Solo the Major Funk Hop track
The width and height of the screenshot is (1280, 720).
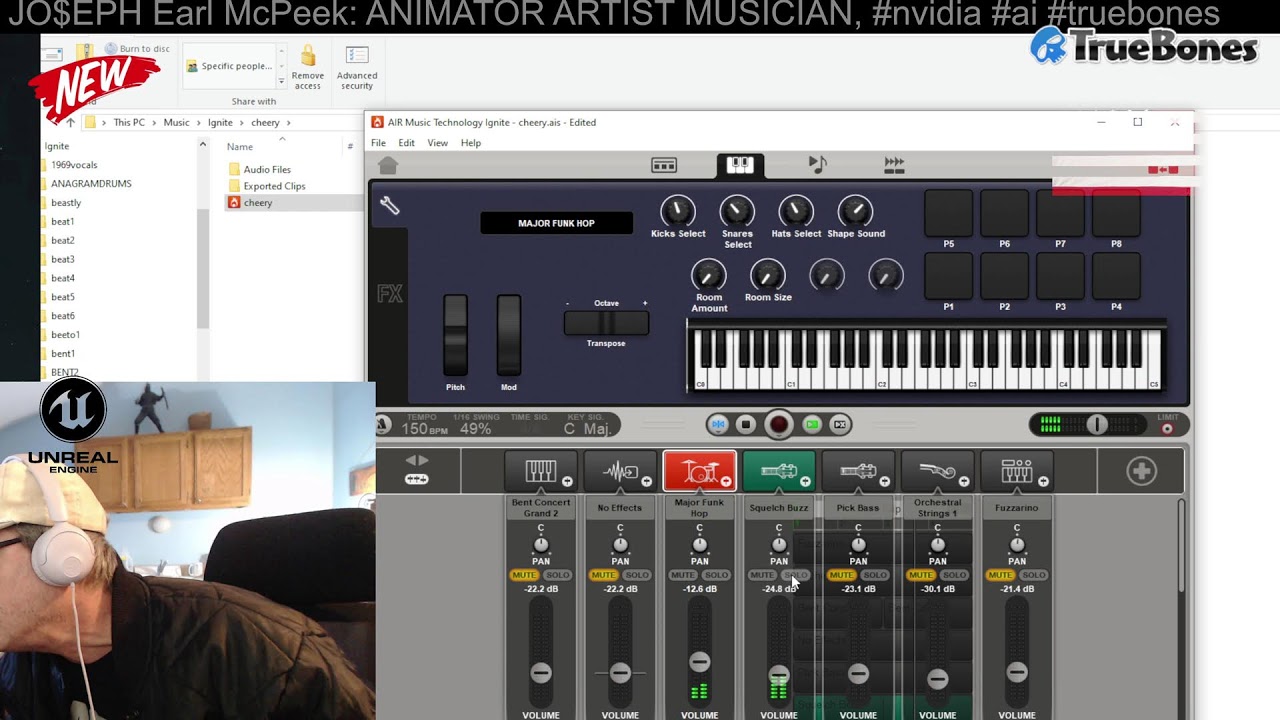(716, 575)
